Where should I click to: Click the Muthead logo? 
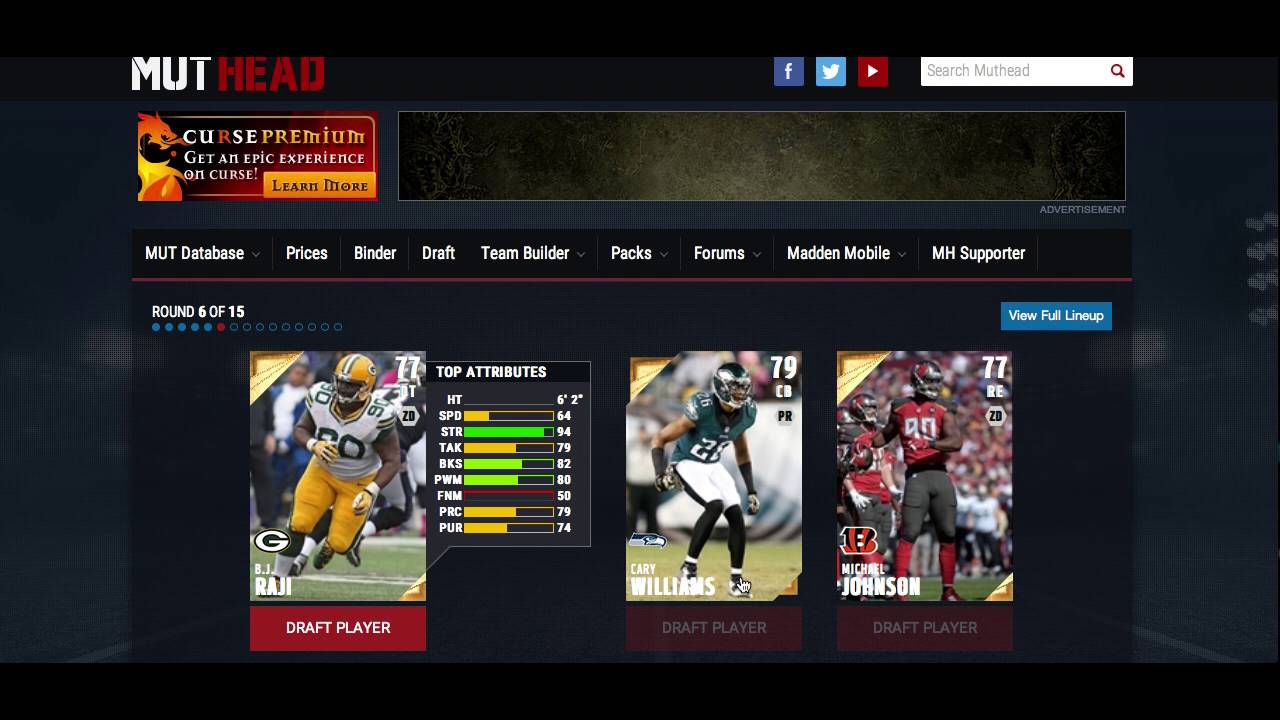228,74
